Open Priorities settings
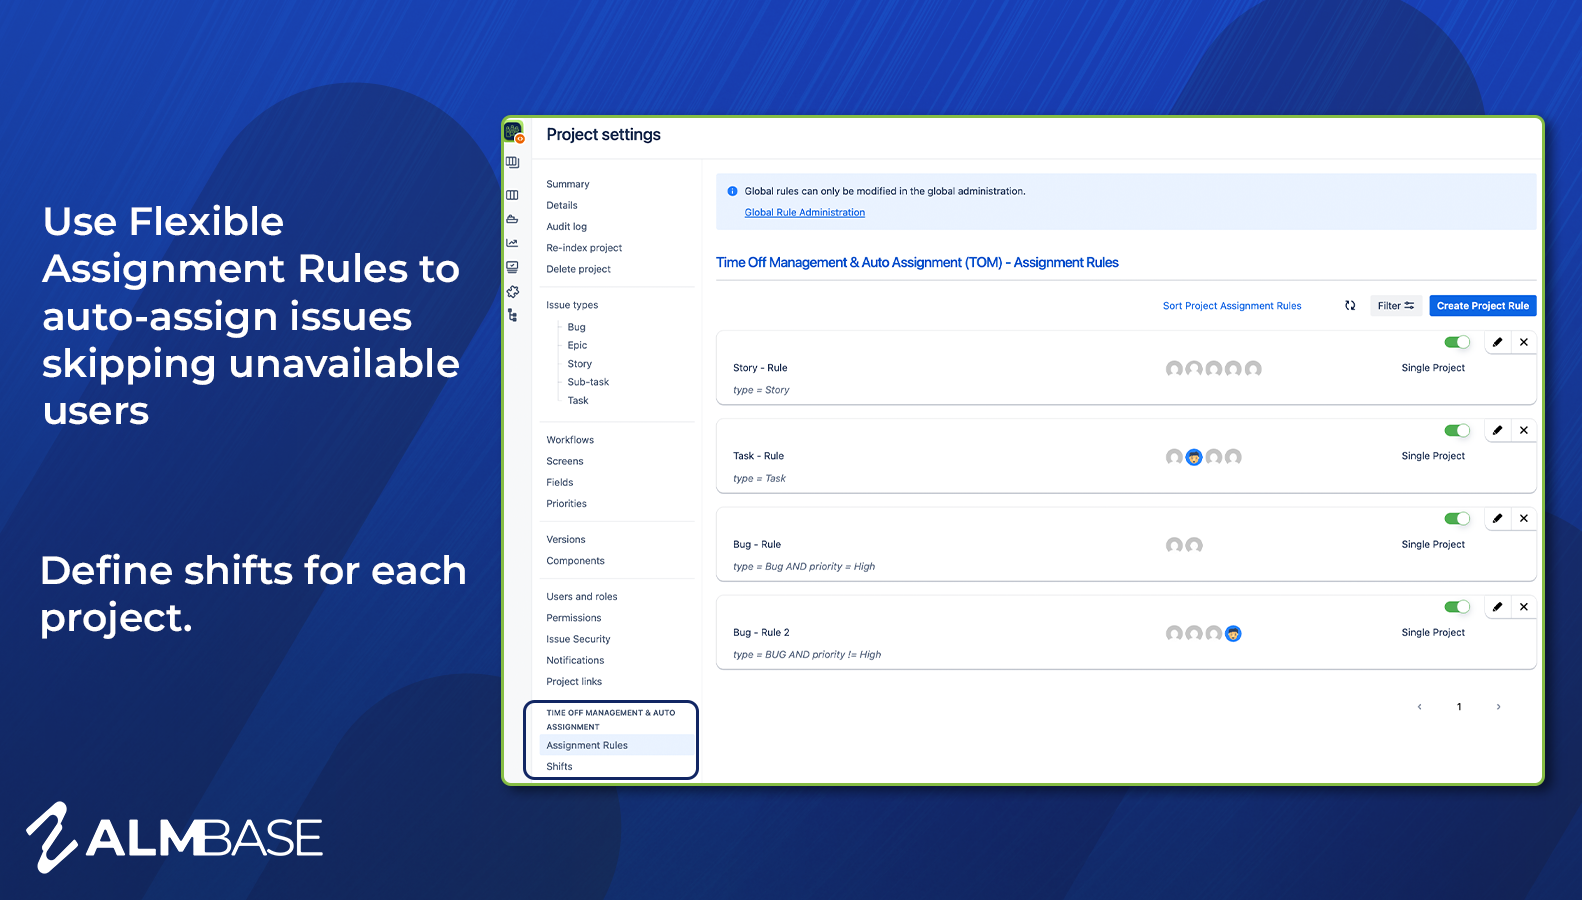Viewport: 1582px width, 900px height. (x=566, y=504)
